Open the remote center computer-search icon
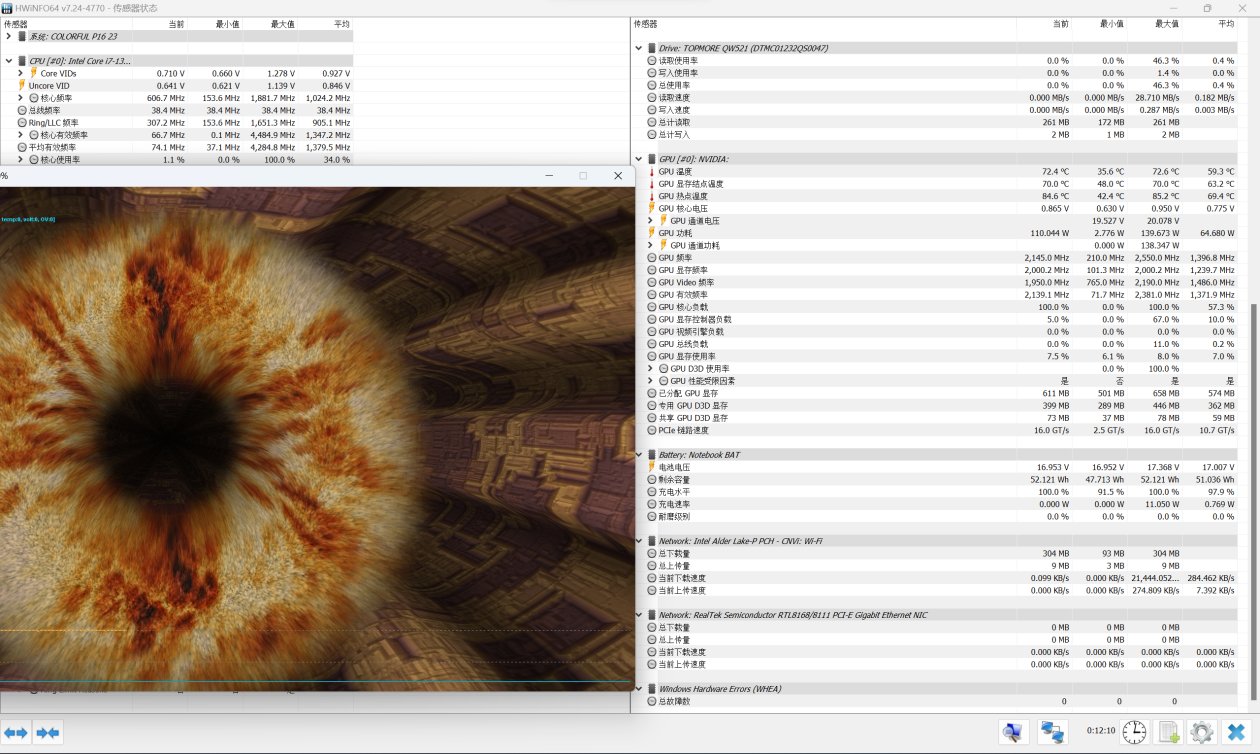Viewport: 1260px width, 754px height. tap(1014, 733)
